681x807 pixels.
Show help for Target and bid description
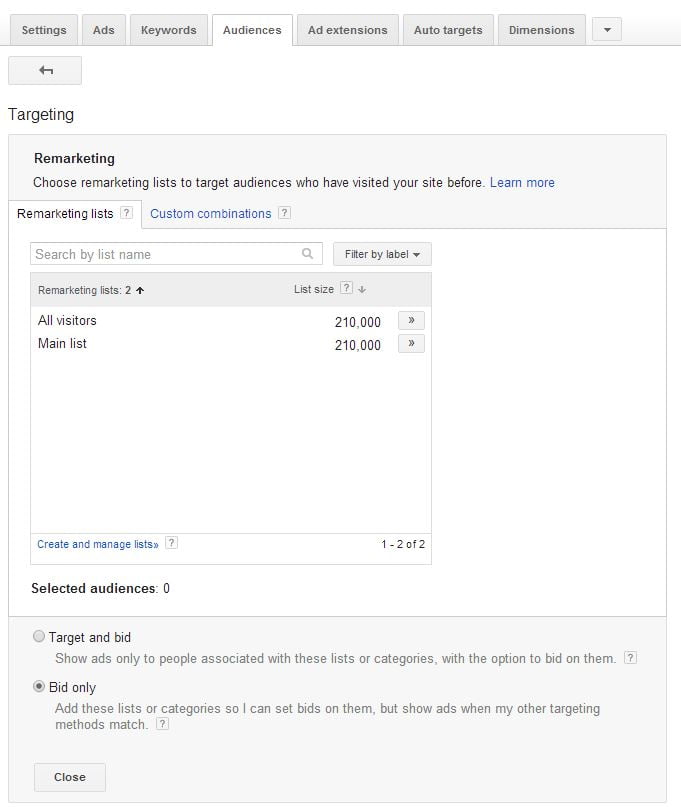(x=630, y=658)
